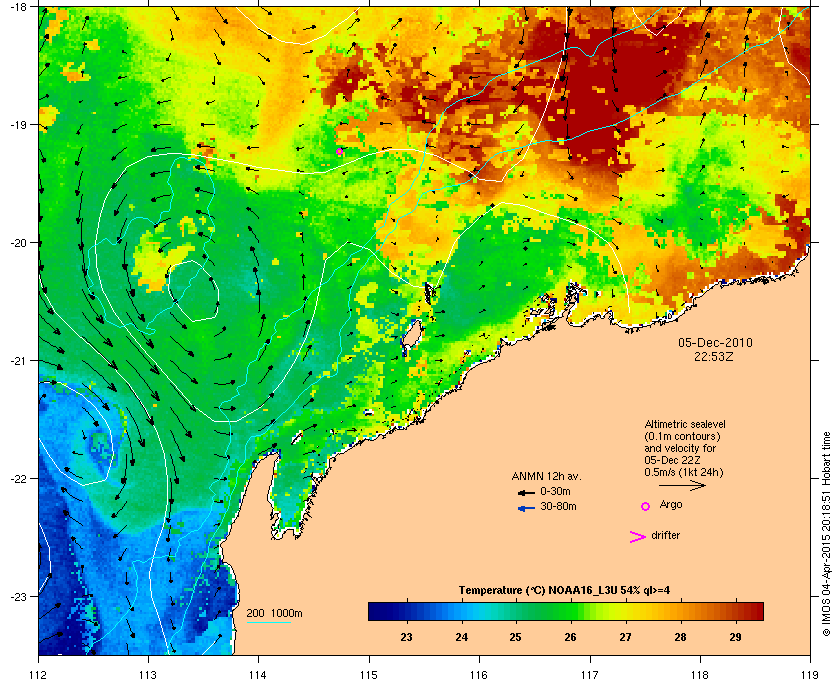Click the colorbar tick label 24
Viewport: 840px width, 680px height.
tap(461, 637)
